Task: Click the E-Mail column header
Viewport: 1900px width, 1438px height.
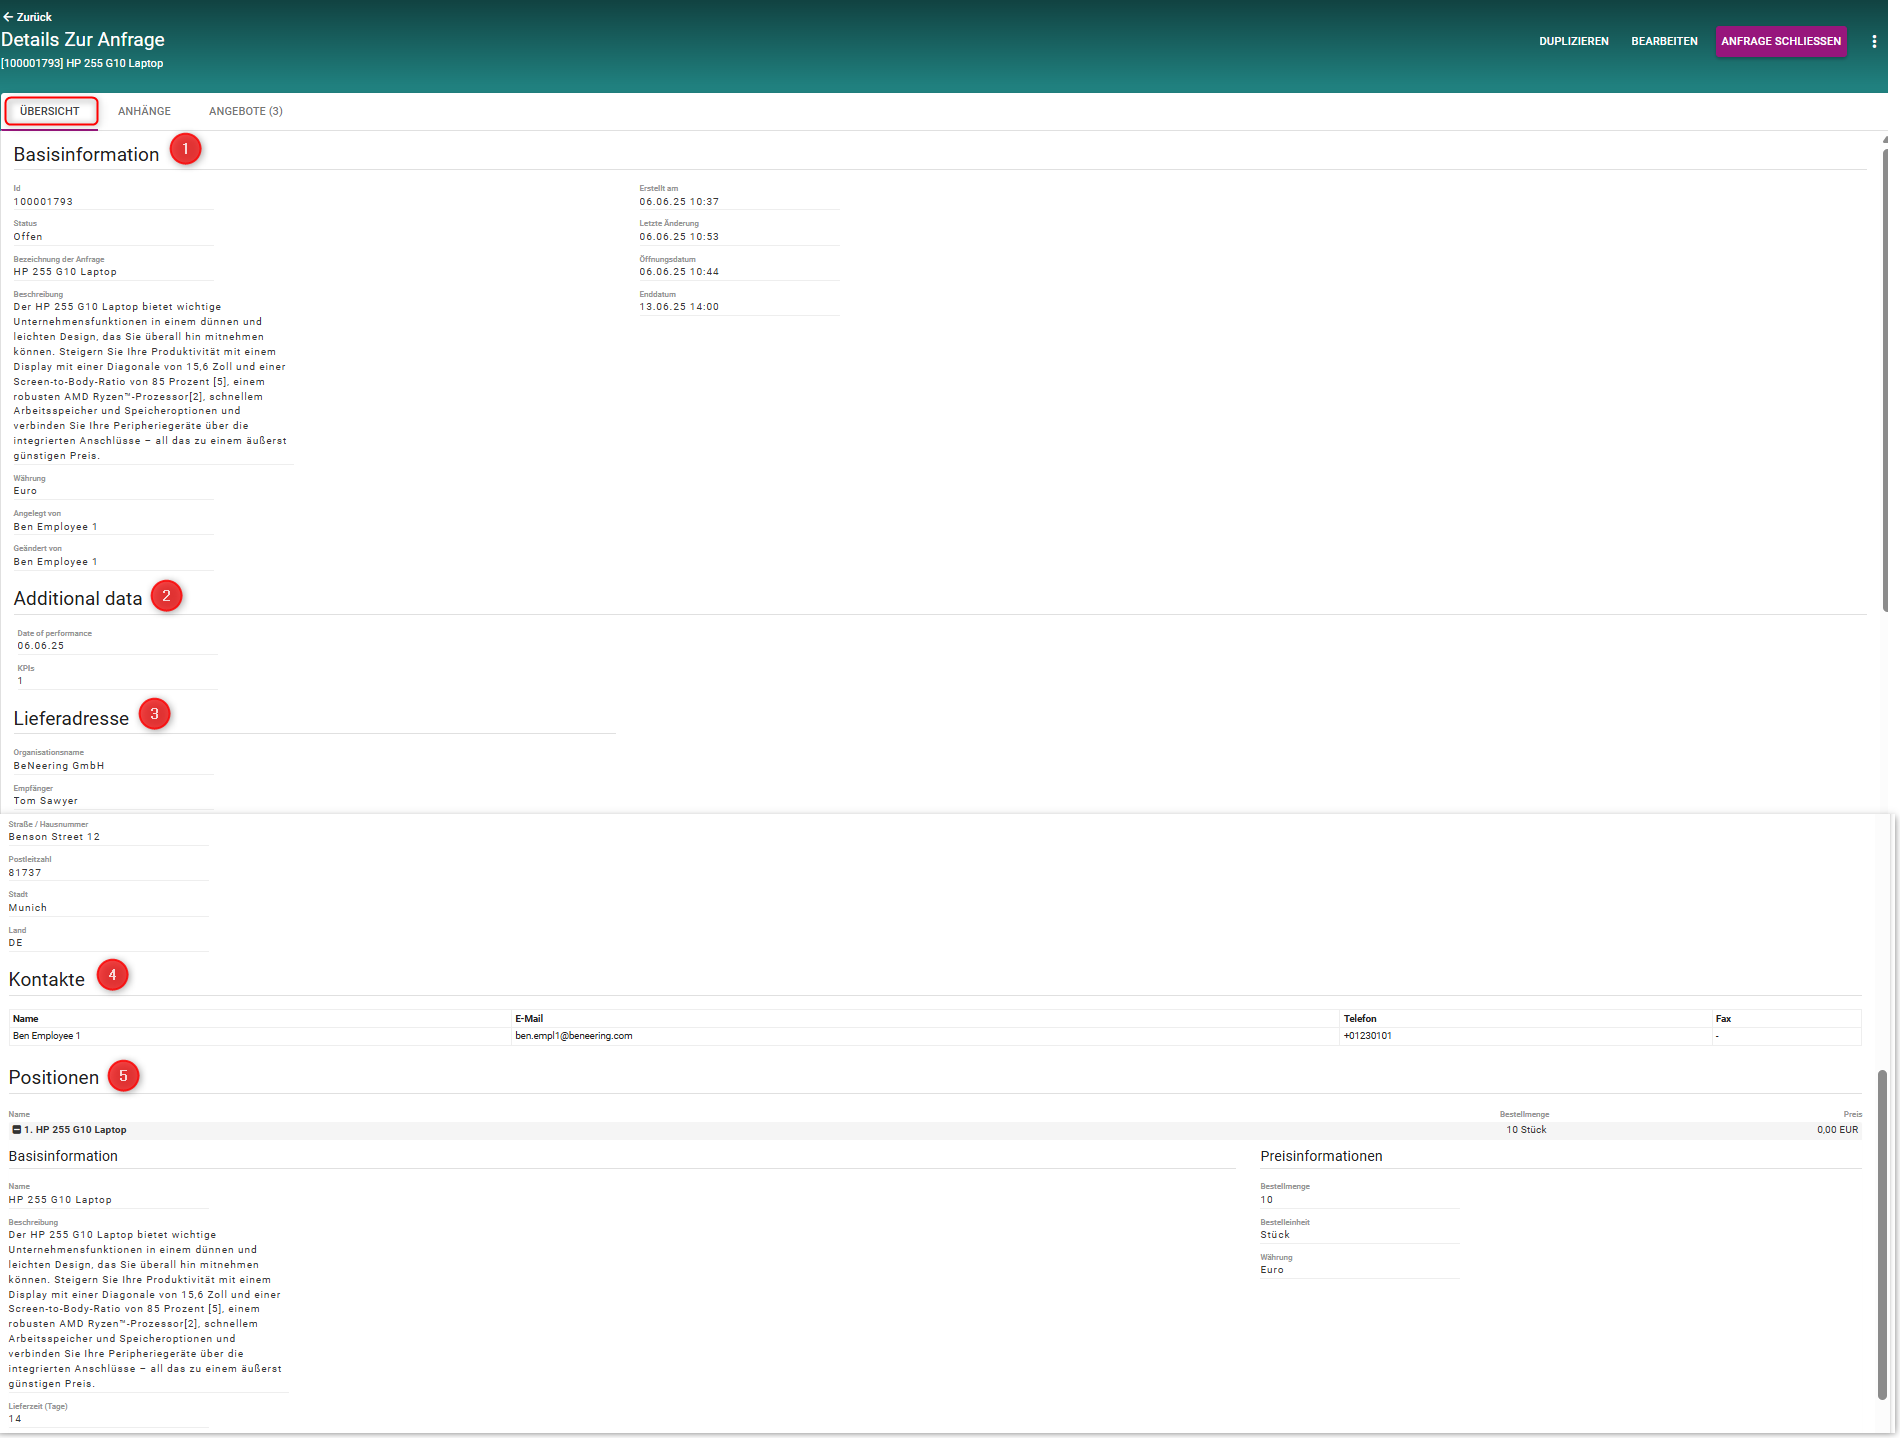Action: pyautogui.click(x=529, y=1019)
